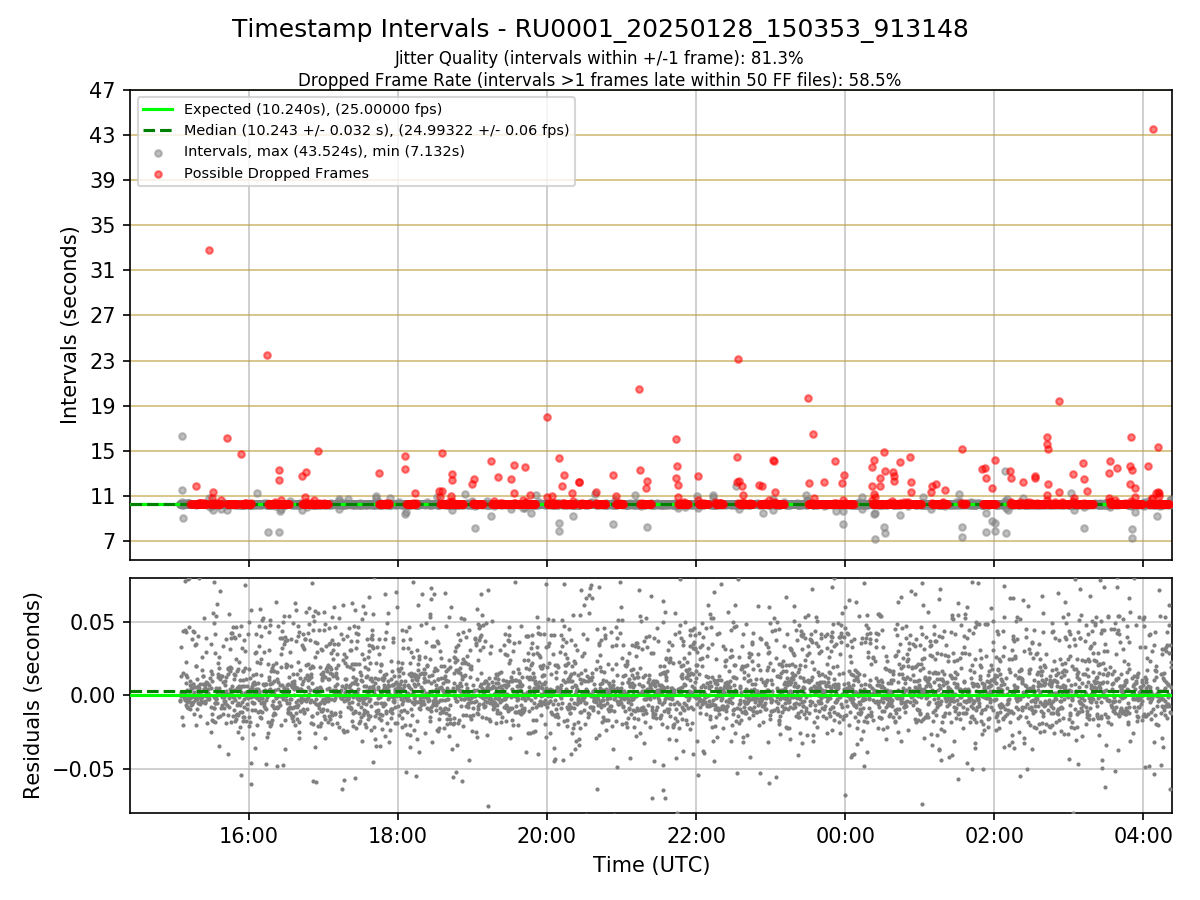Click the Intervals (seconds) y-axis label

[x=69, y=325]
